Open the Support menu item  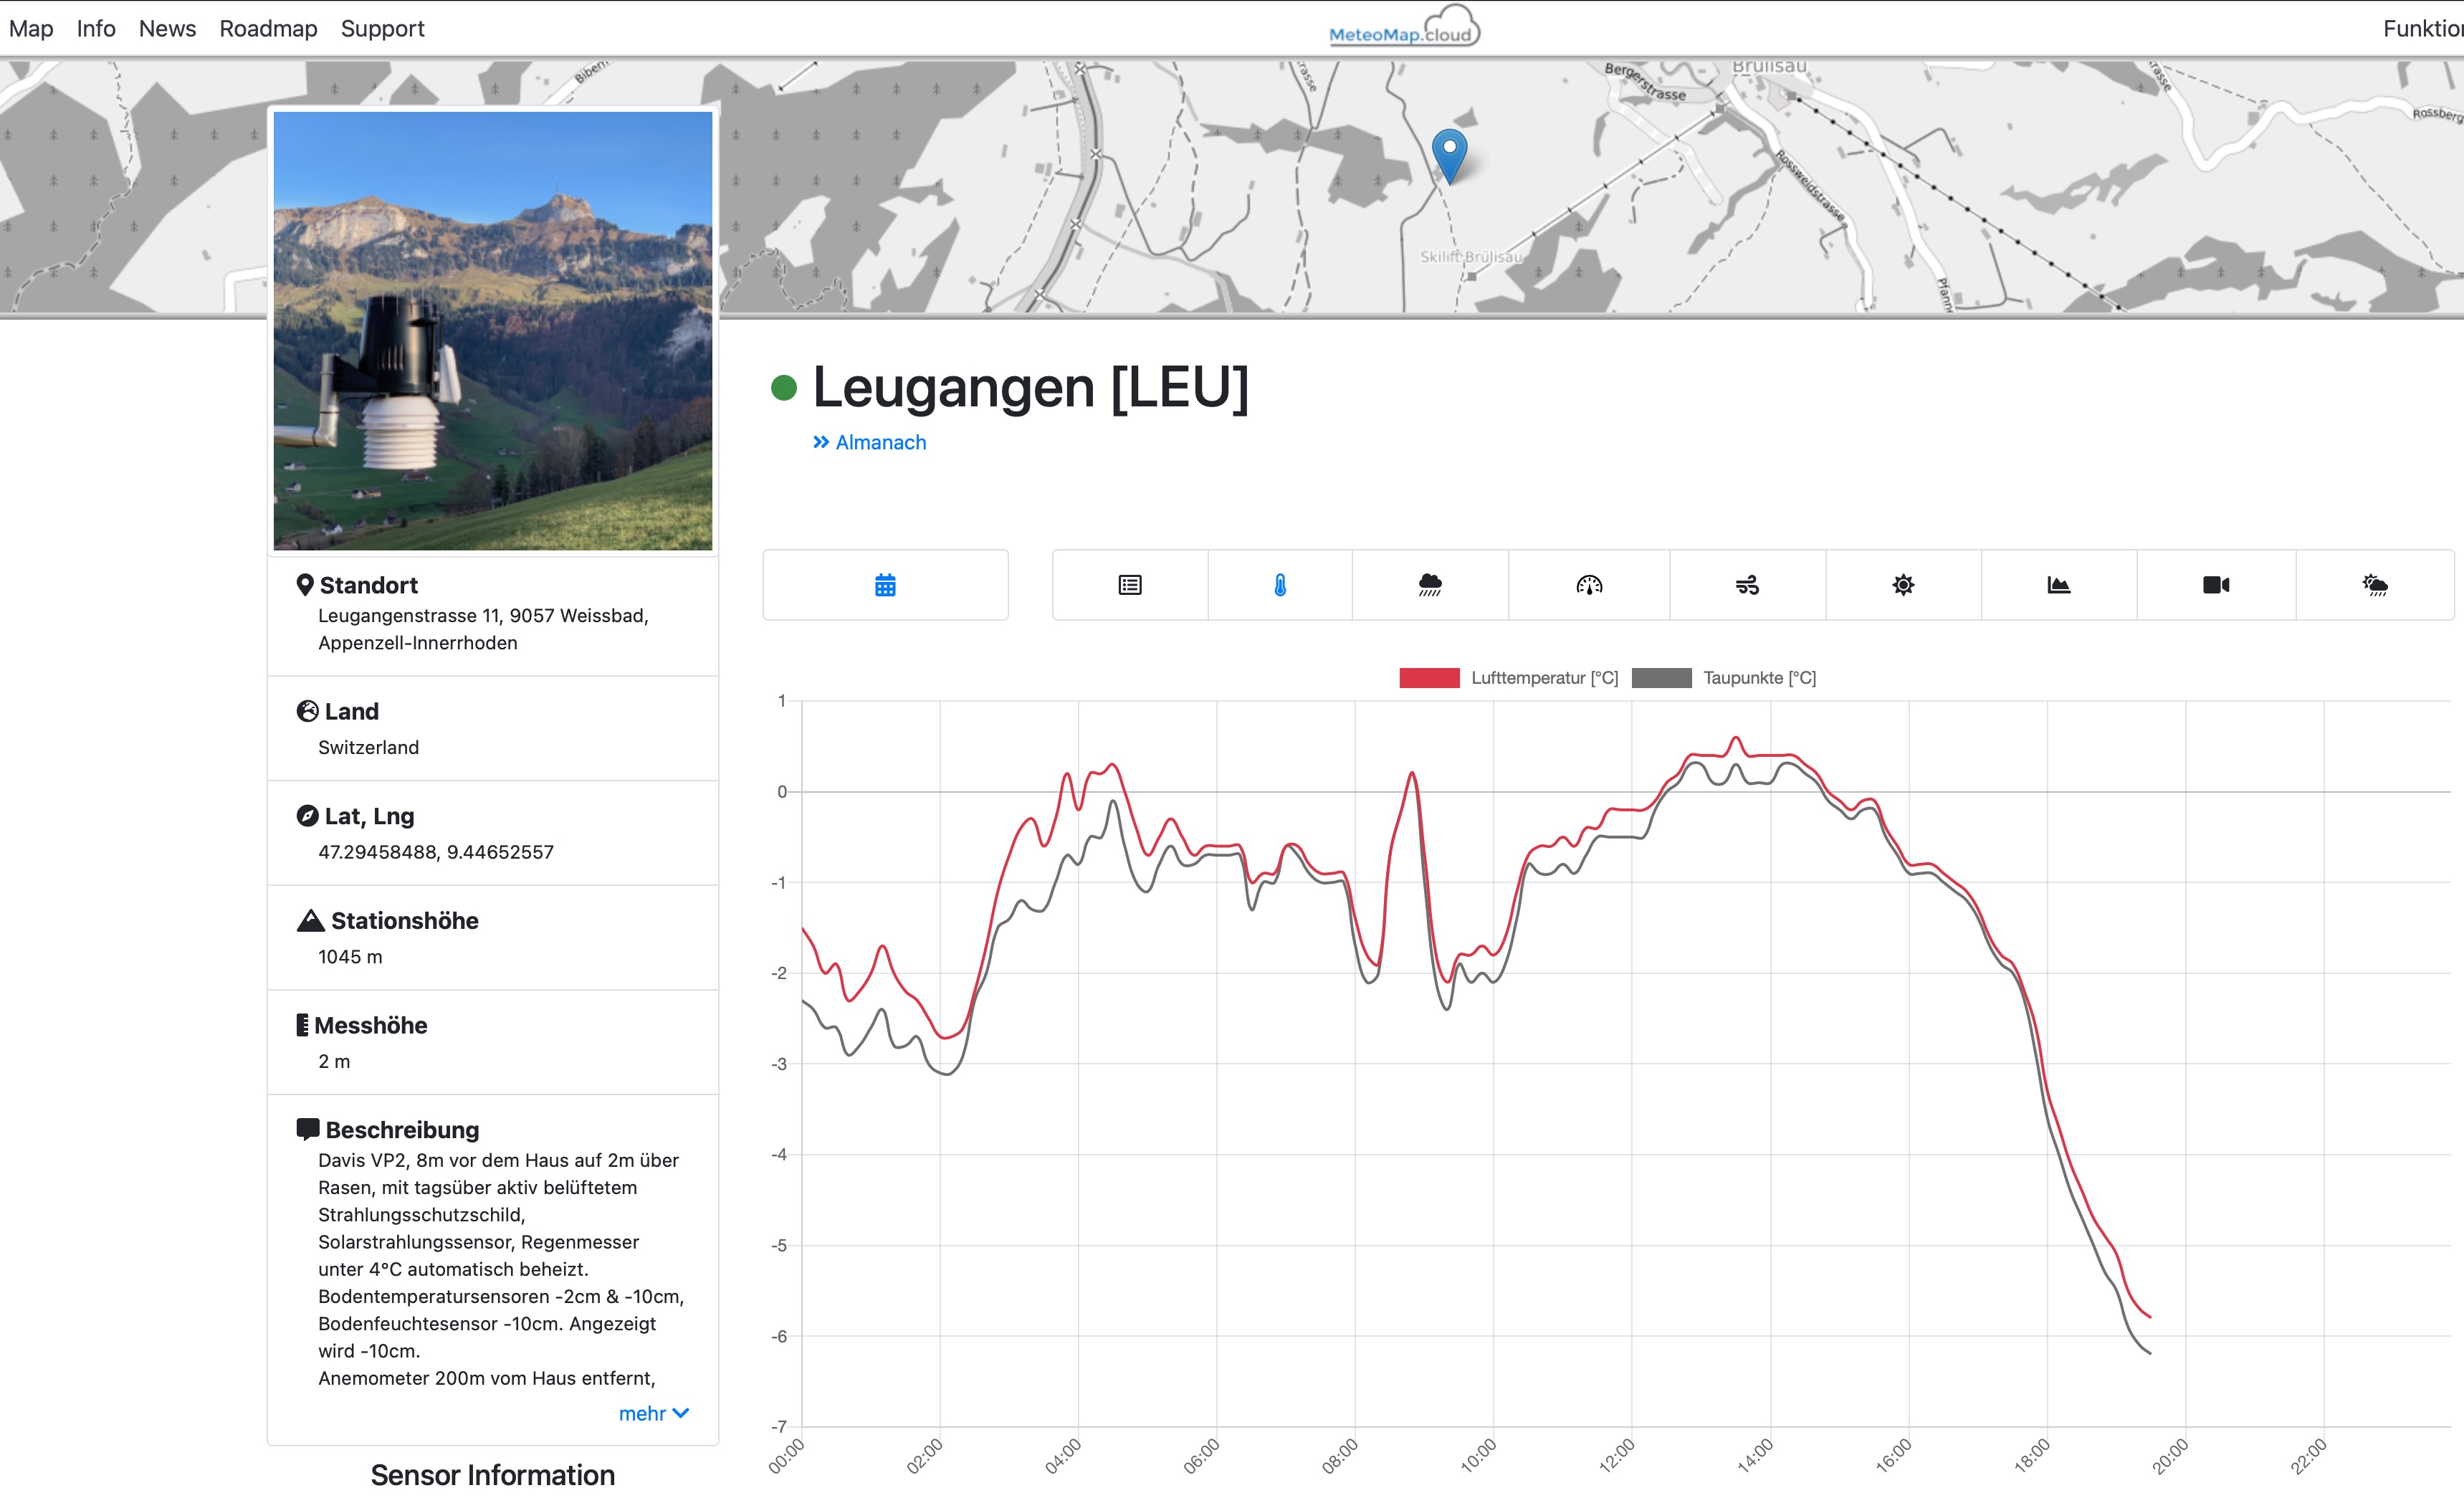coord(382,28)
